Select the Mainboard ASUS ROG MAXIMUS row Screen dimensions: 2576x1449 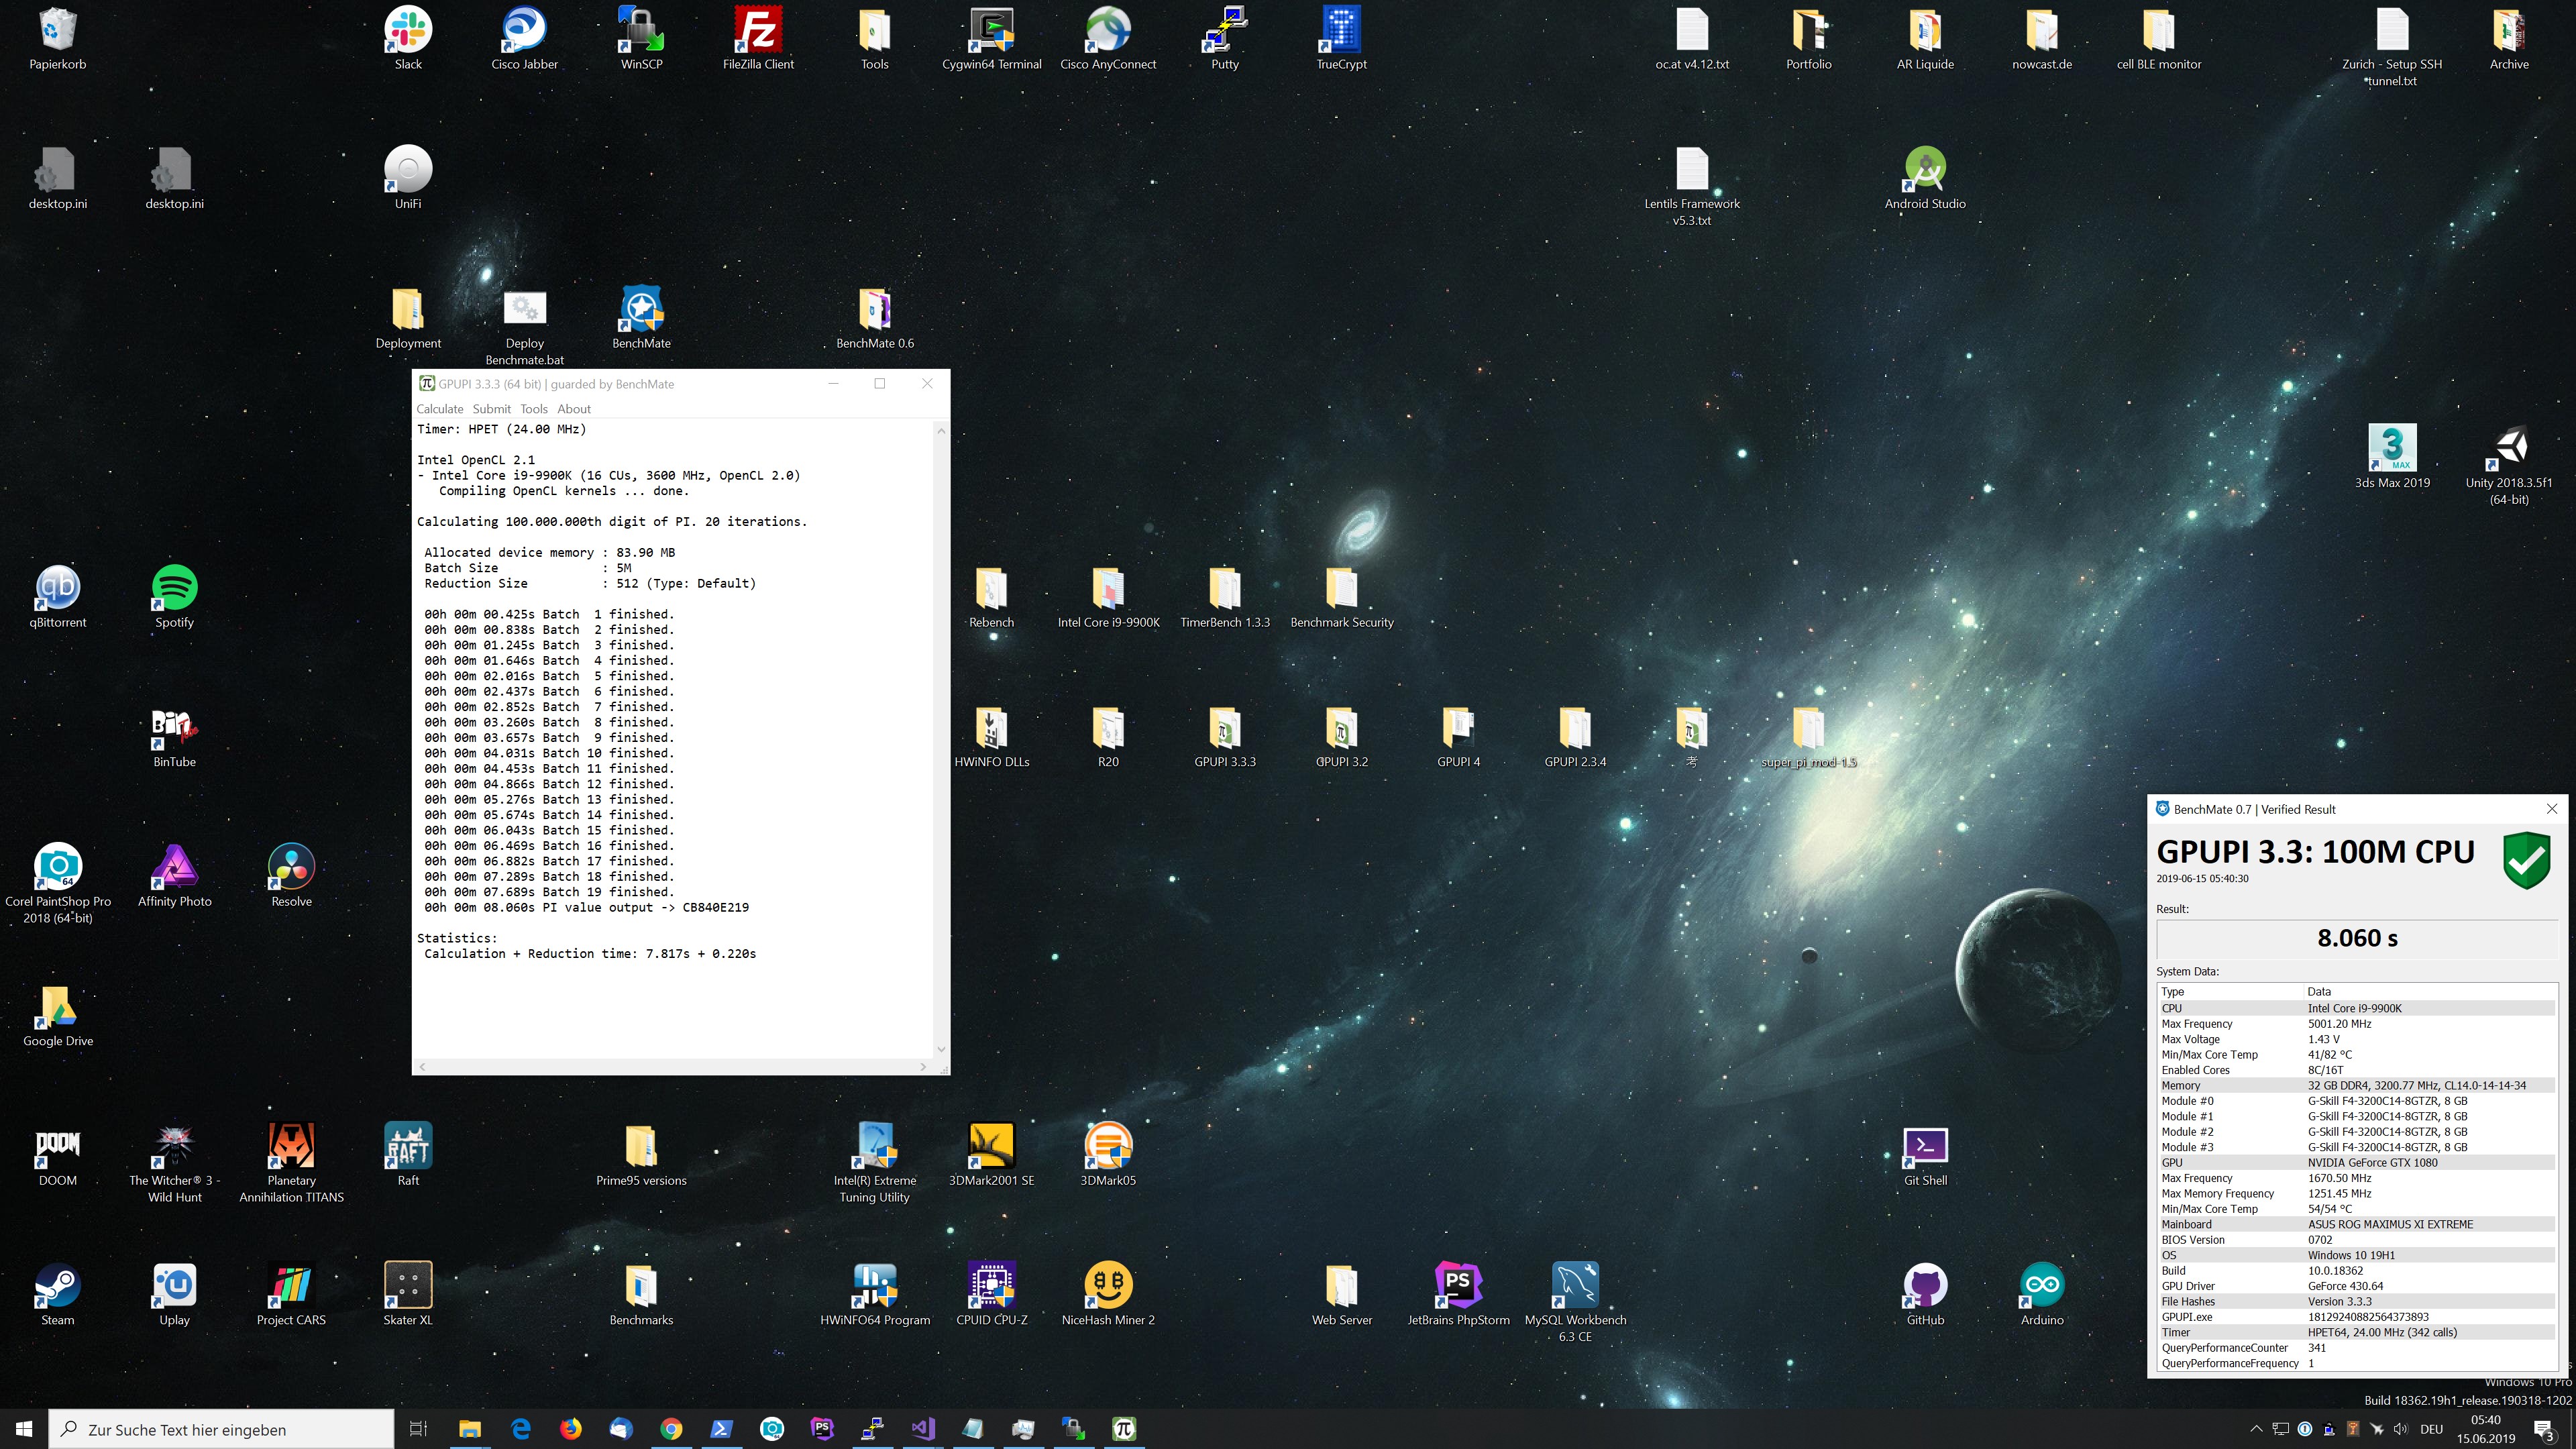[x=2357, y=1224]
